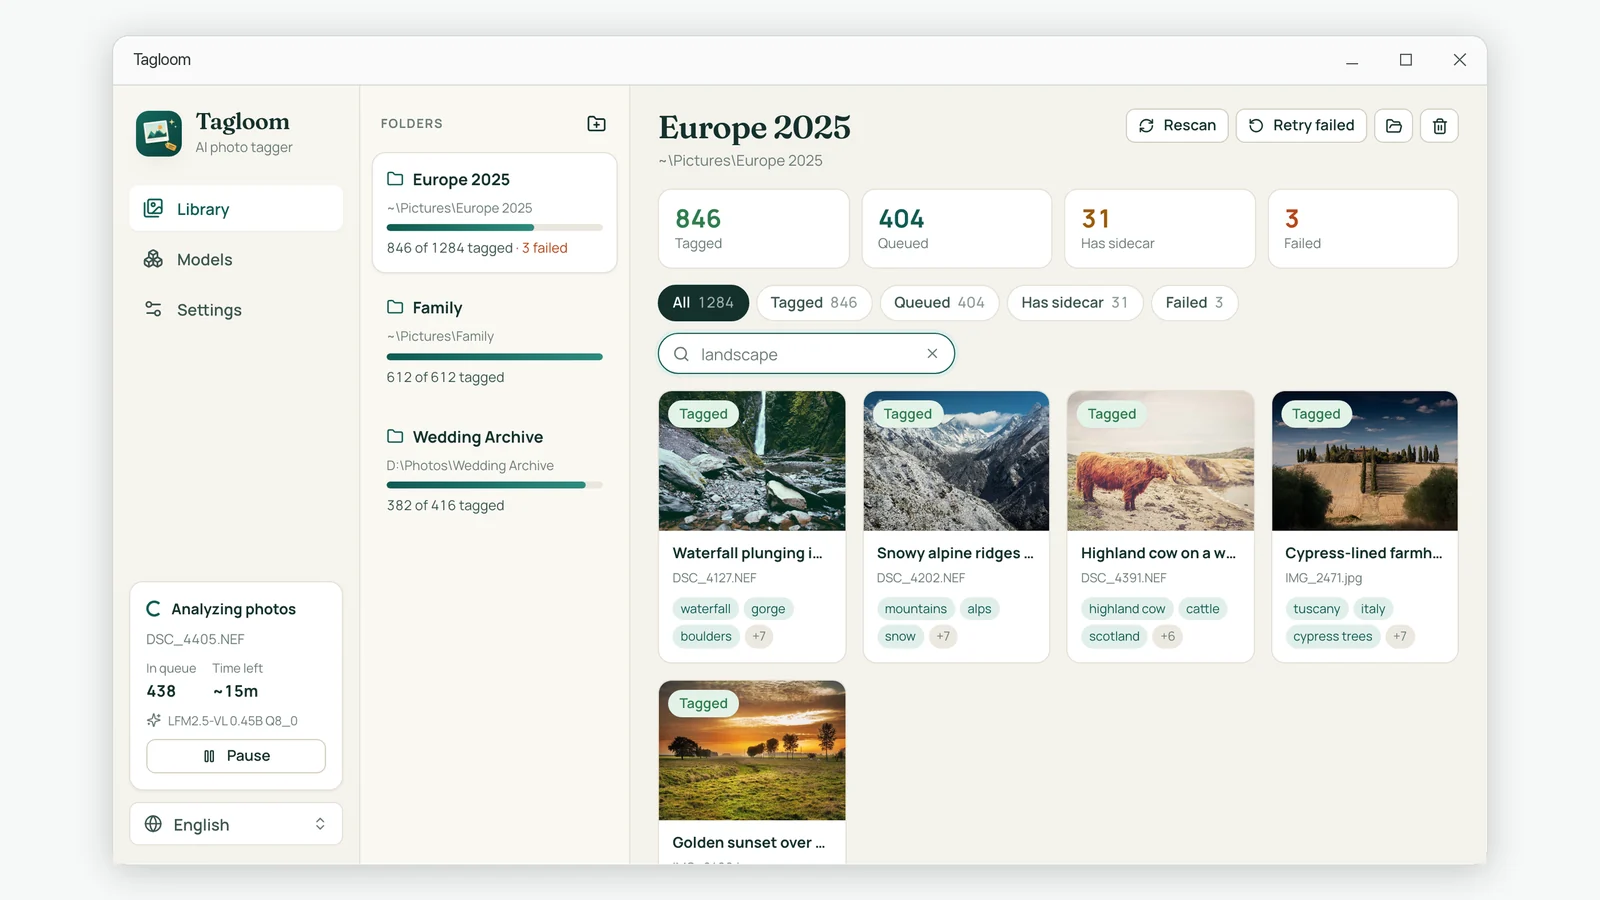Open the golden sunset photo thumbnail
The height and width of the screenshot is (900, 1600).
pyautogui.click(x=752, y=751)
